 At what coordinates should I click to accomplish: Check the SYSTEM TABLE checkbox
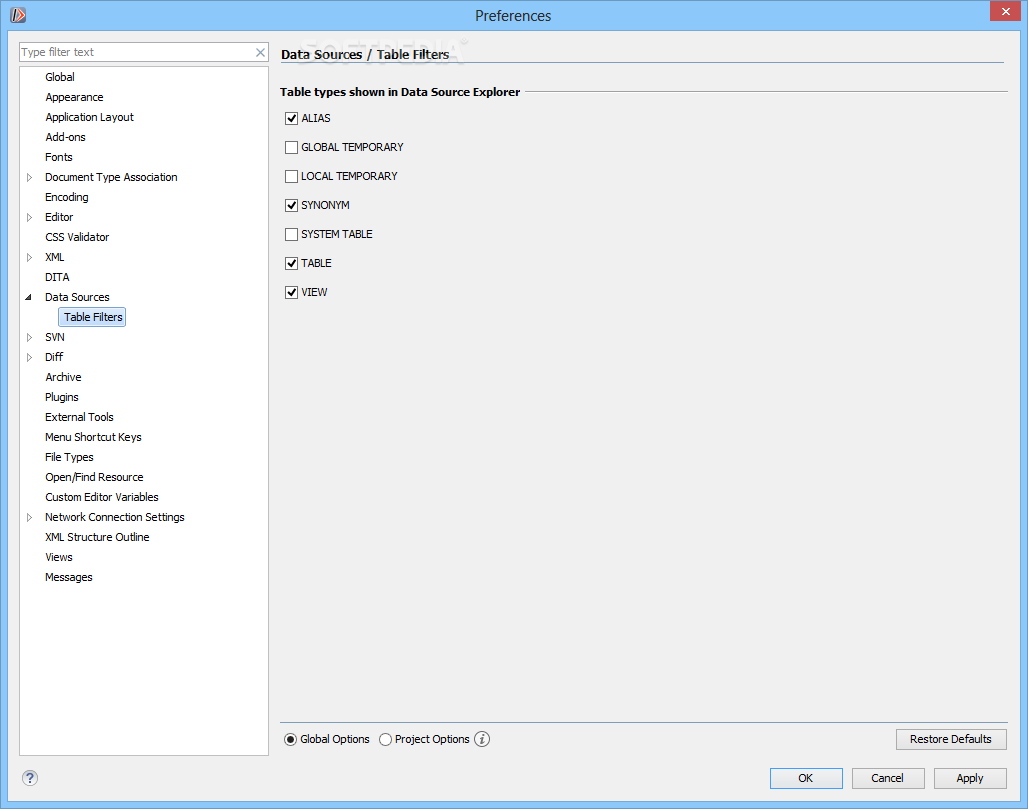tap(292, 234)
